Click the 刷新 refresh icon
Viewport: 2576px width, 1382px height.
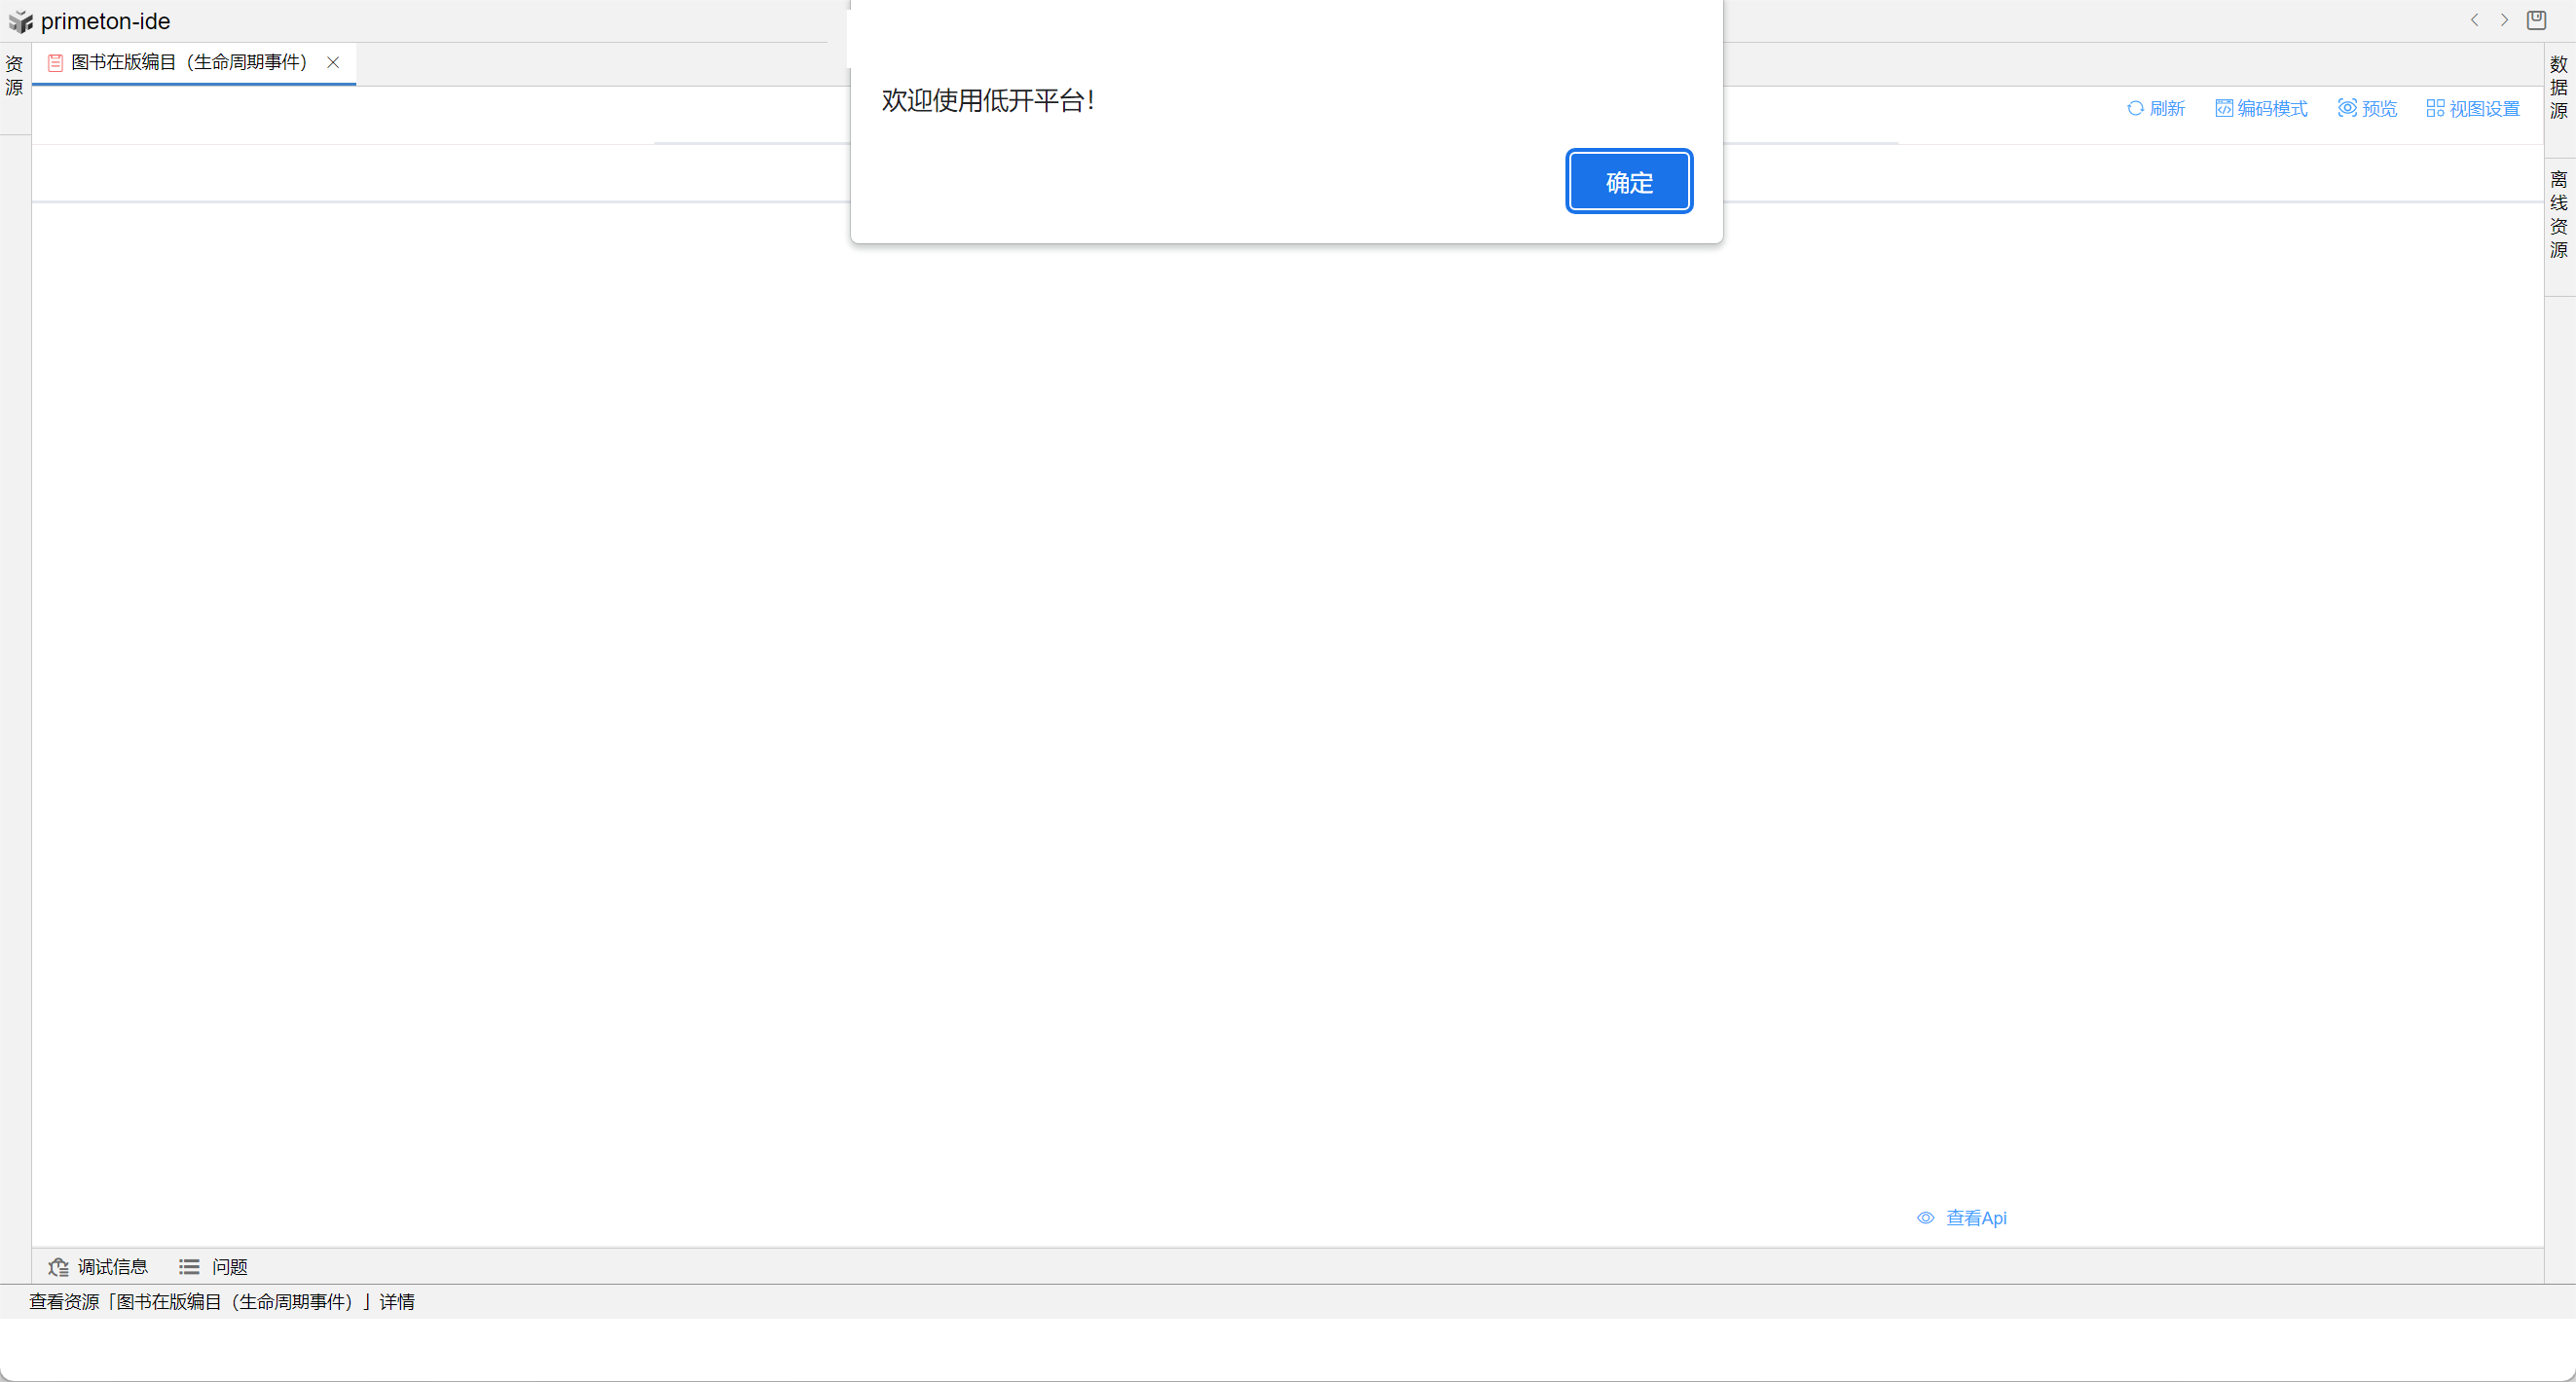(2134, 108)
